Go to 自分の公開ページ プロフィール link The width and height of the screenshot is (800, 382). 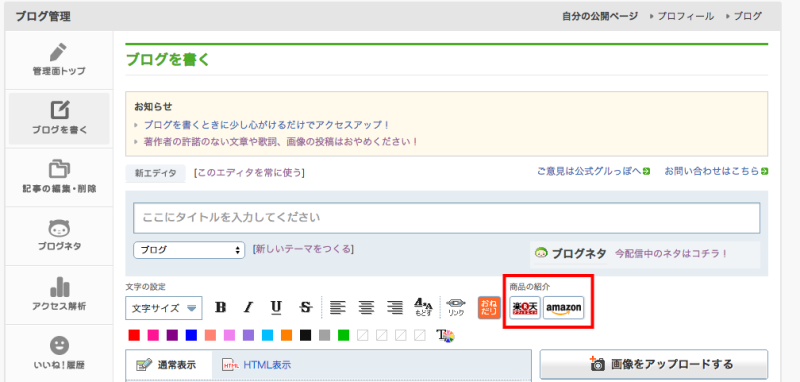coord(685,16)
